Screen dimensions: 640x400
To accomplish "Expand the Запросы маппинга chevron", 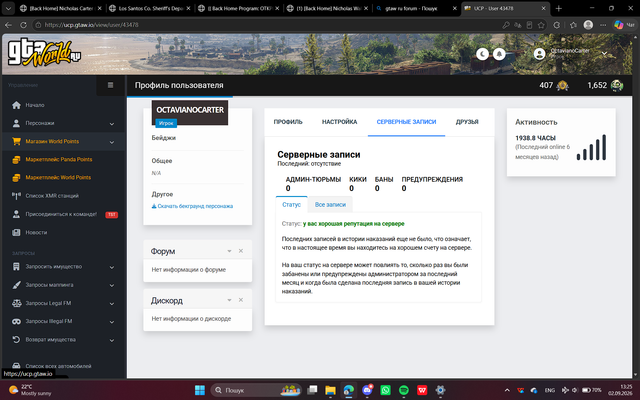I will tap(112, 285).
